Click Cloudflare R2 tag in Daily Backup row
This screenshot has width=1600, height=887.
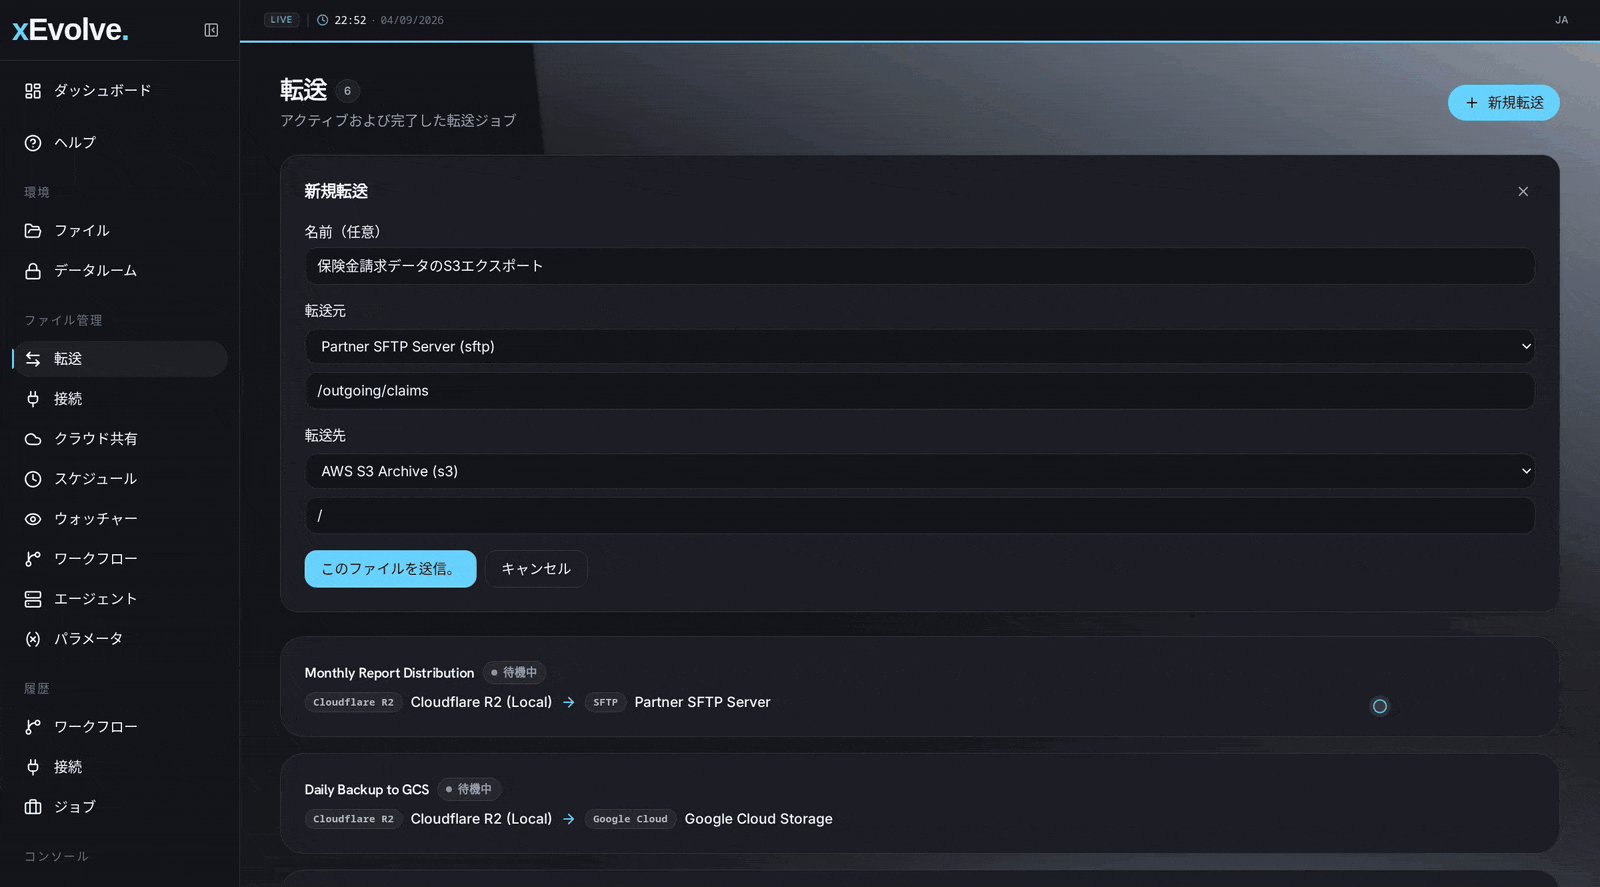click(x=353, y=820)
